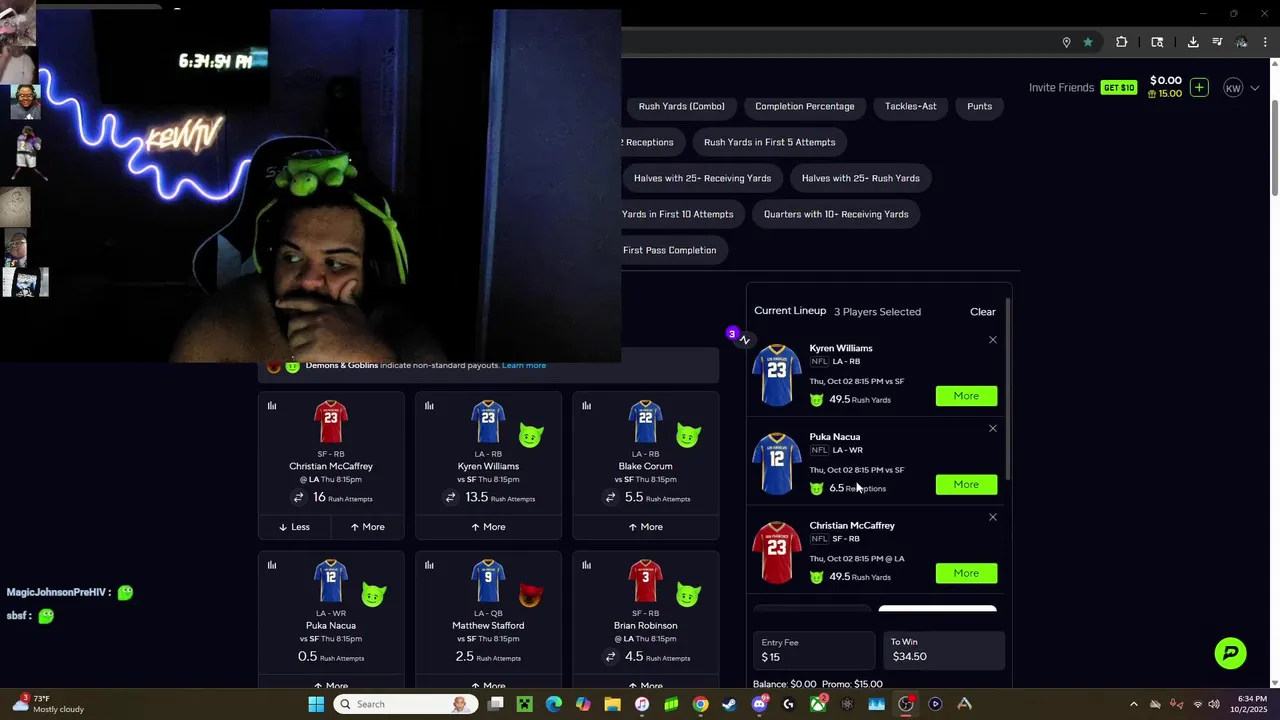
Task: Edit the Entry Fee field
Action: tap(813, 650)
